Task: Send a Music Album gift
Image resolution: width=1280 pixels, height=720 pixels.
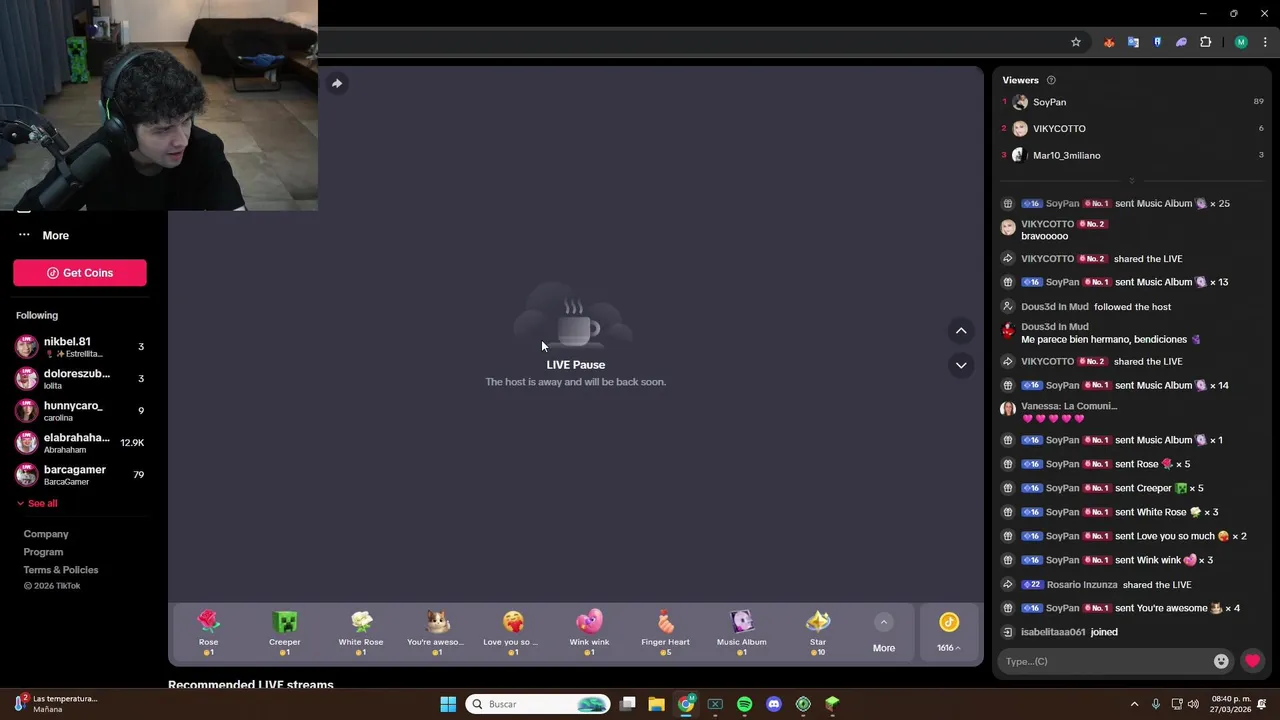Action: pos(741,633)
